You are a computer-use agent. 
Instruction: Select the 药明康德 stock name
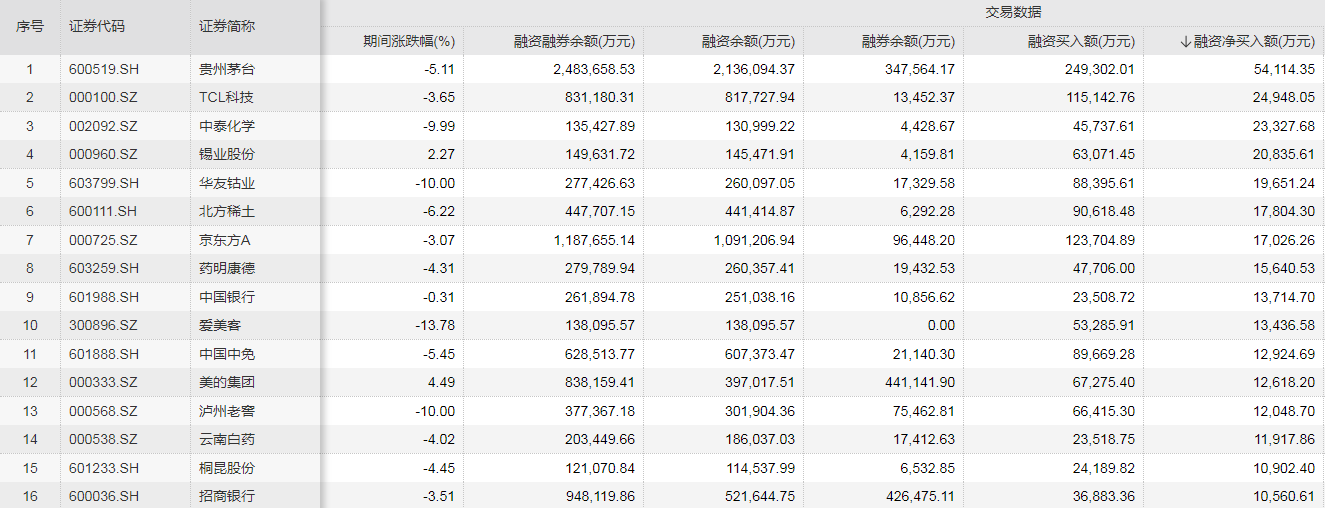227,268
